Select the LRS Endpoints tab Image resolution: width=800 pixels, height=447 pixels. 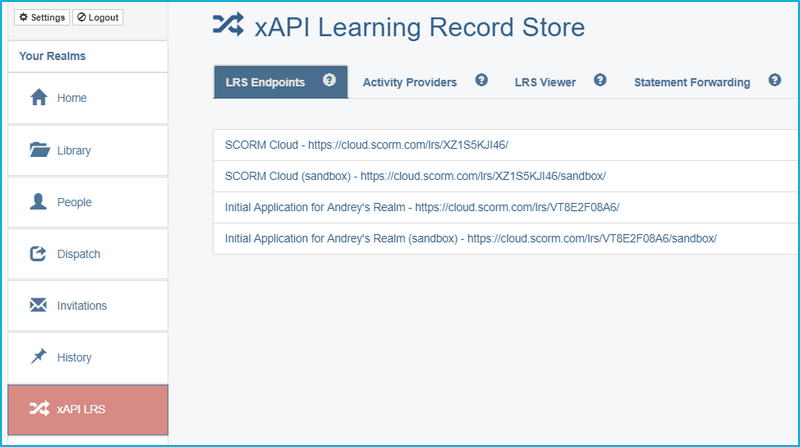[x=281, y=82]
